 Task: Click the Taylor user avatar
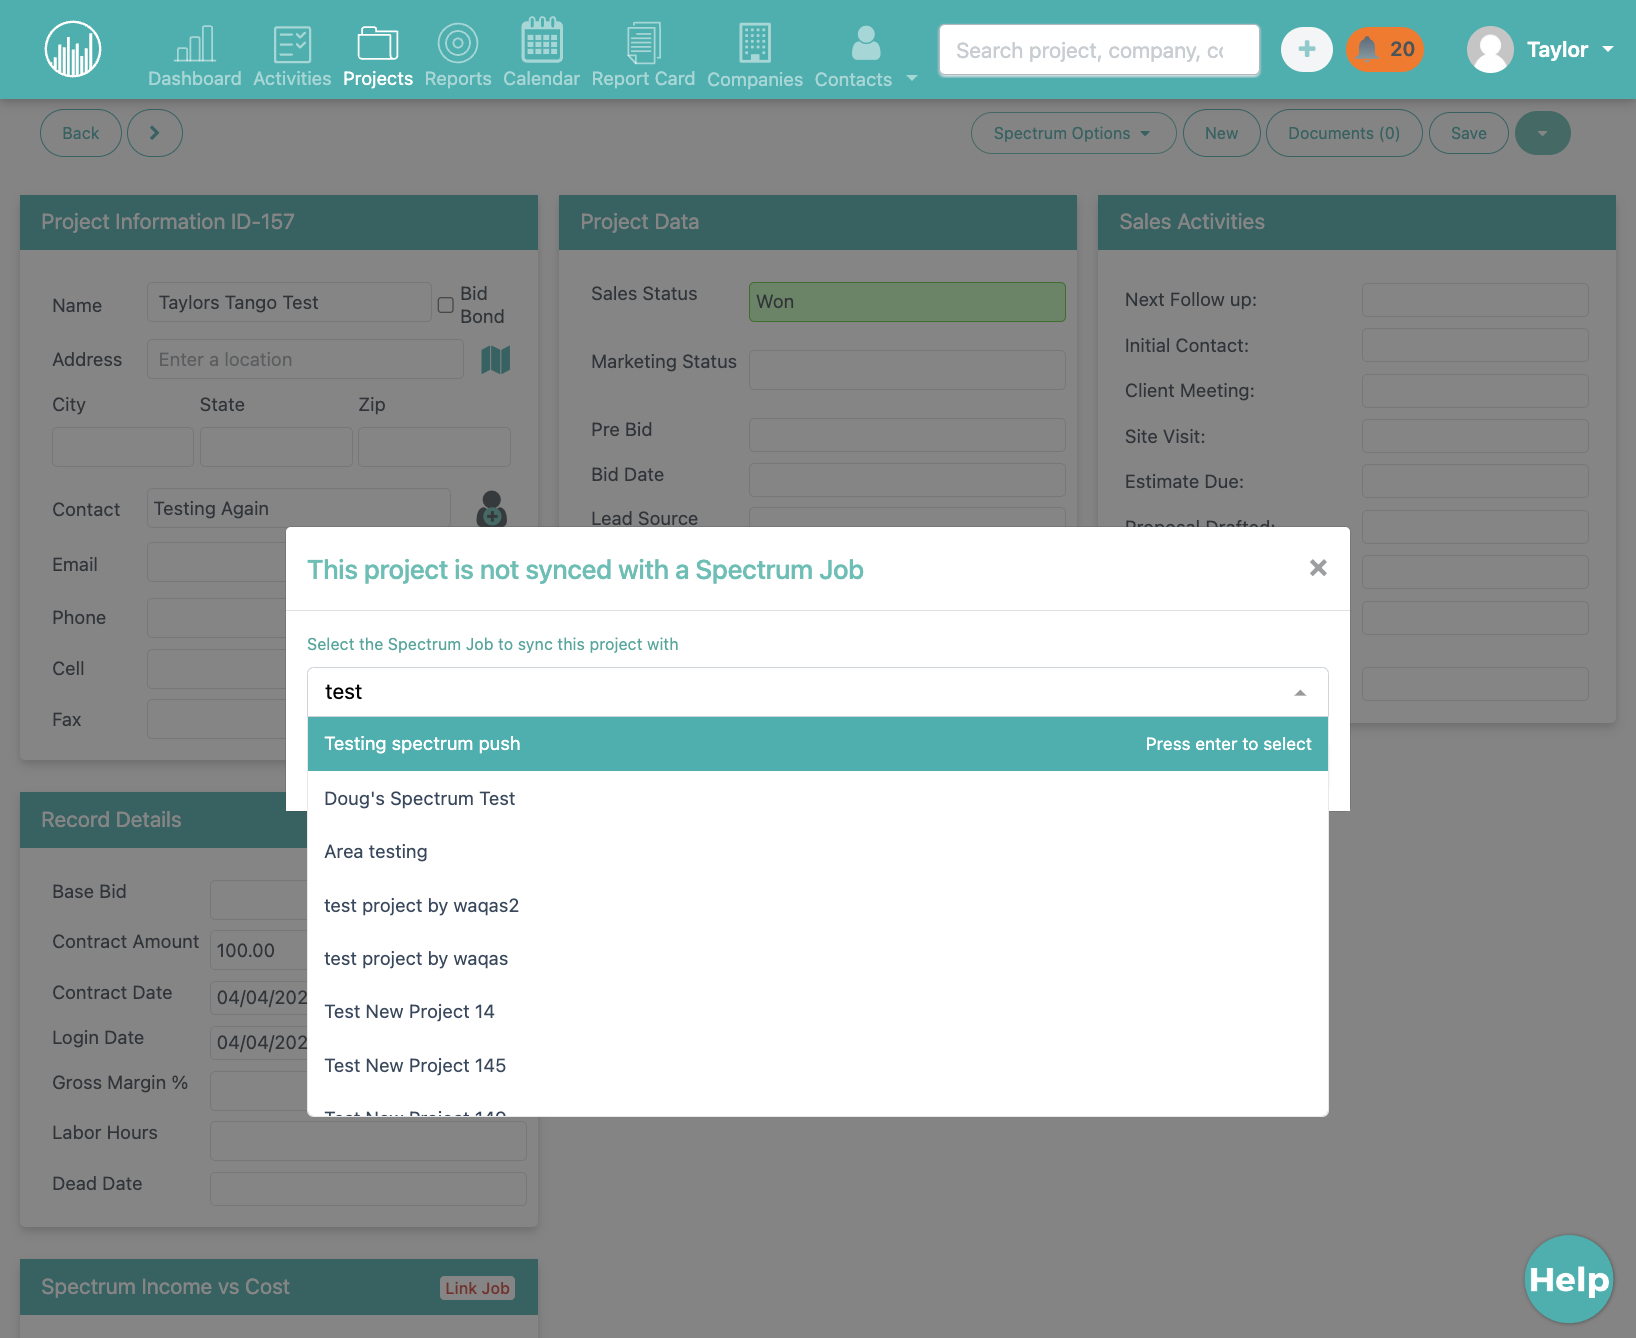point(1490,49)
